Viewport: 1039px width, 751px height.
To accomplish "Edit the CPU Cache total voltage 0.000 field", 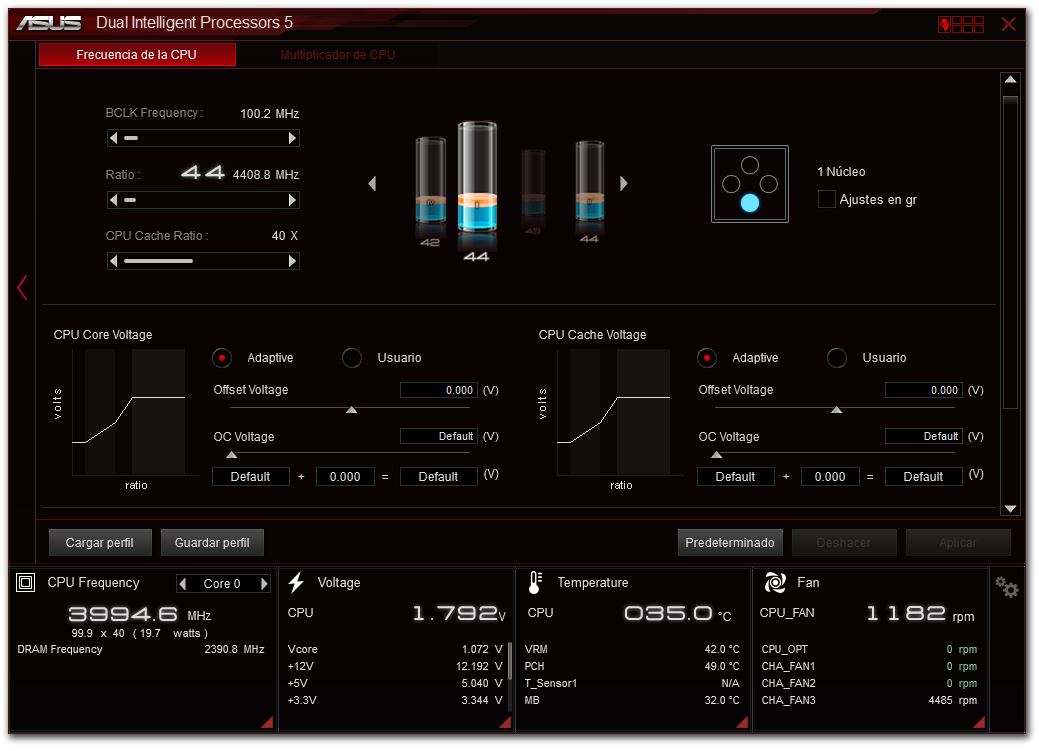I will (830, 477).
